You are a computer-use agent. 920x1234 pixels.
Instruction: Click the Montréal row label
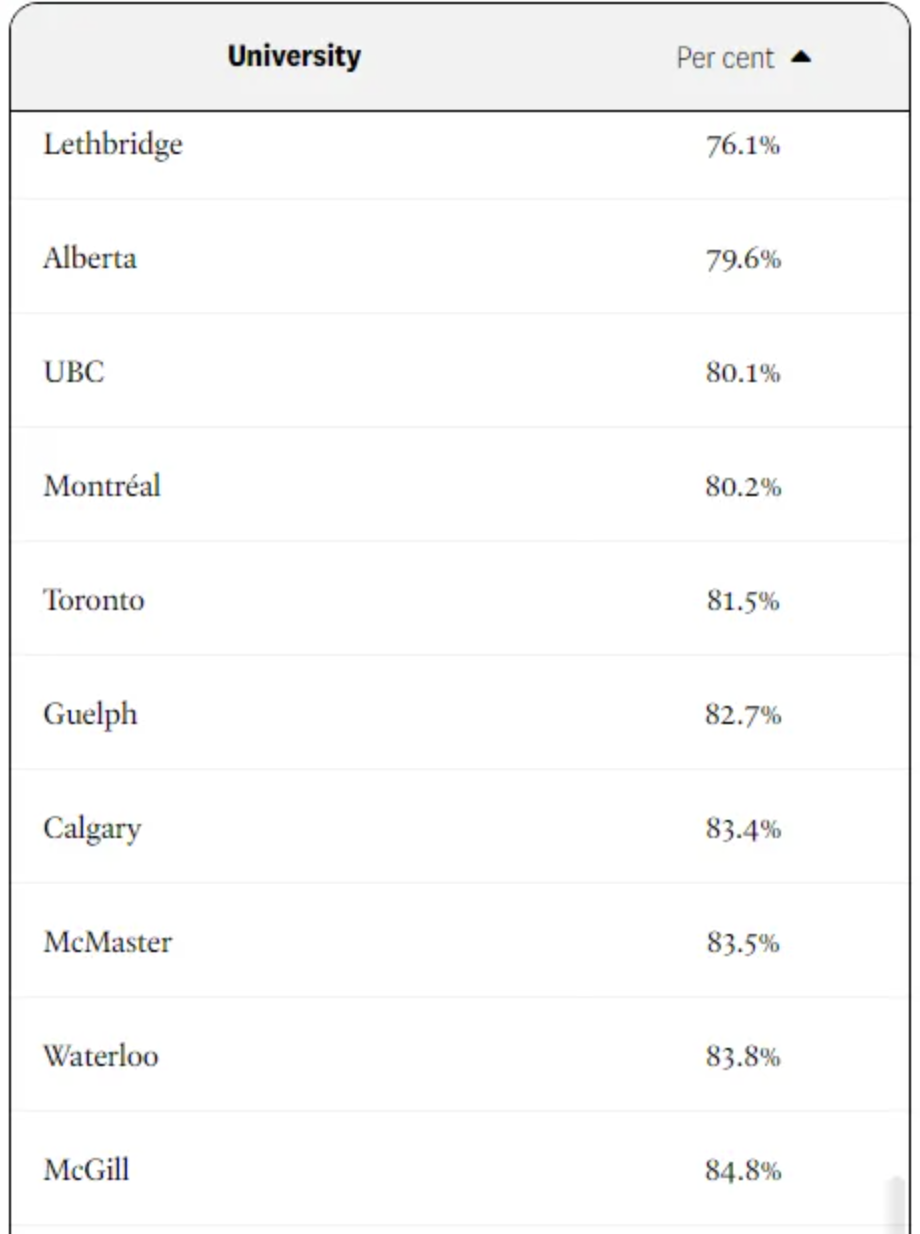102,486
